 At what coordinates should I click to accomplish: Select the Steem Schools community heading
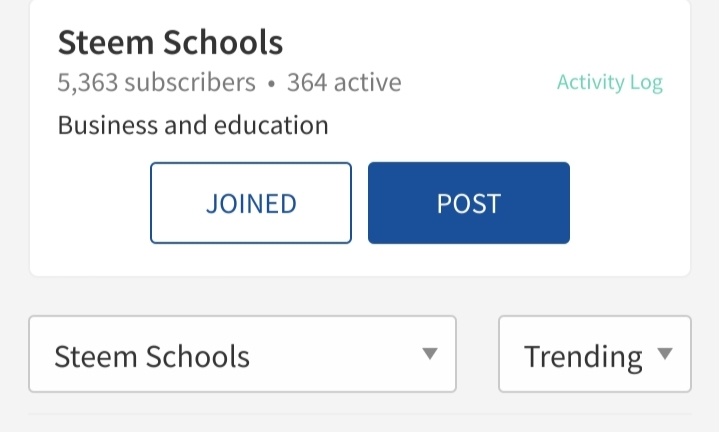(170, 42)
